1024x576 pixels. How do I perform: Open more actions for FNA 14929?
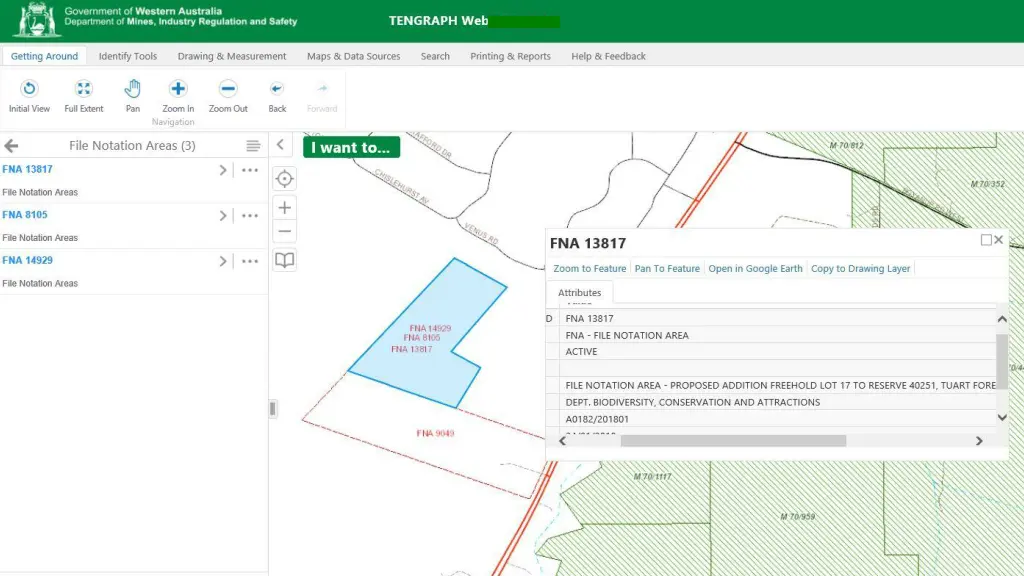click(249, 261)
